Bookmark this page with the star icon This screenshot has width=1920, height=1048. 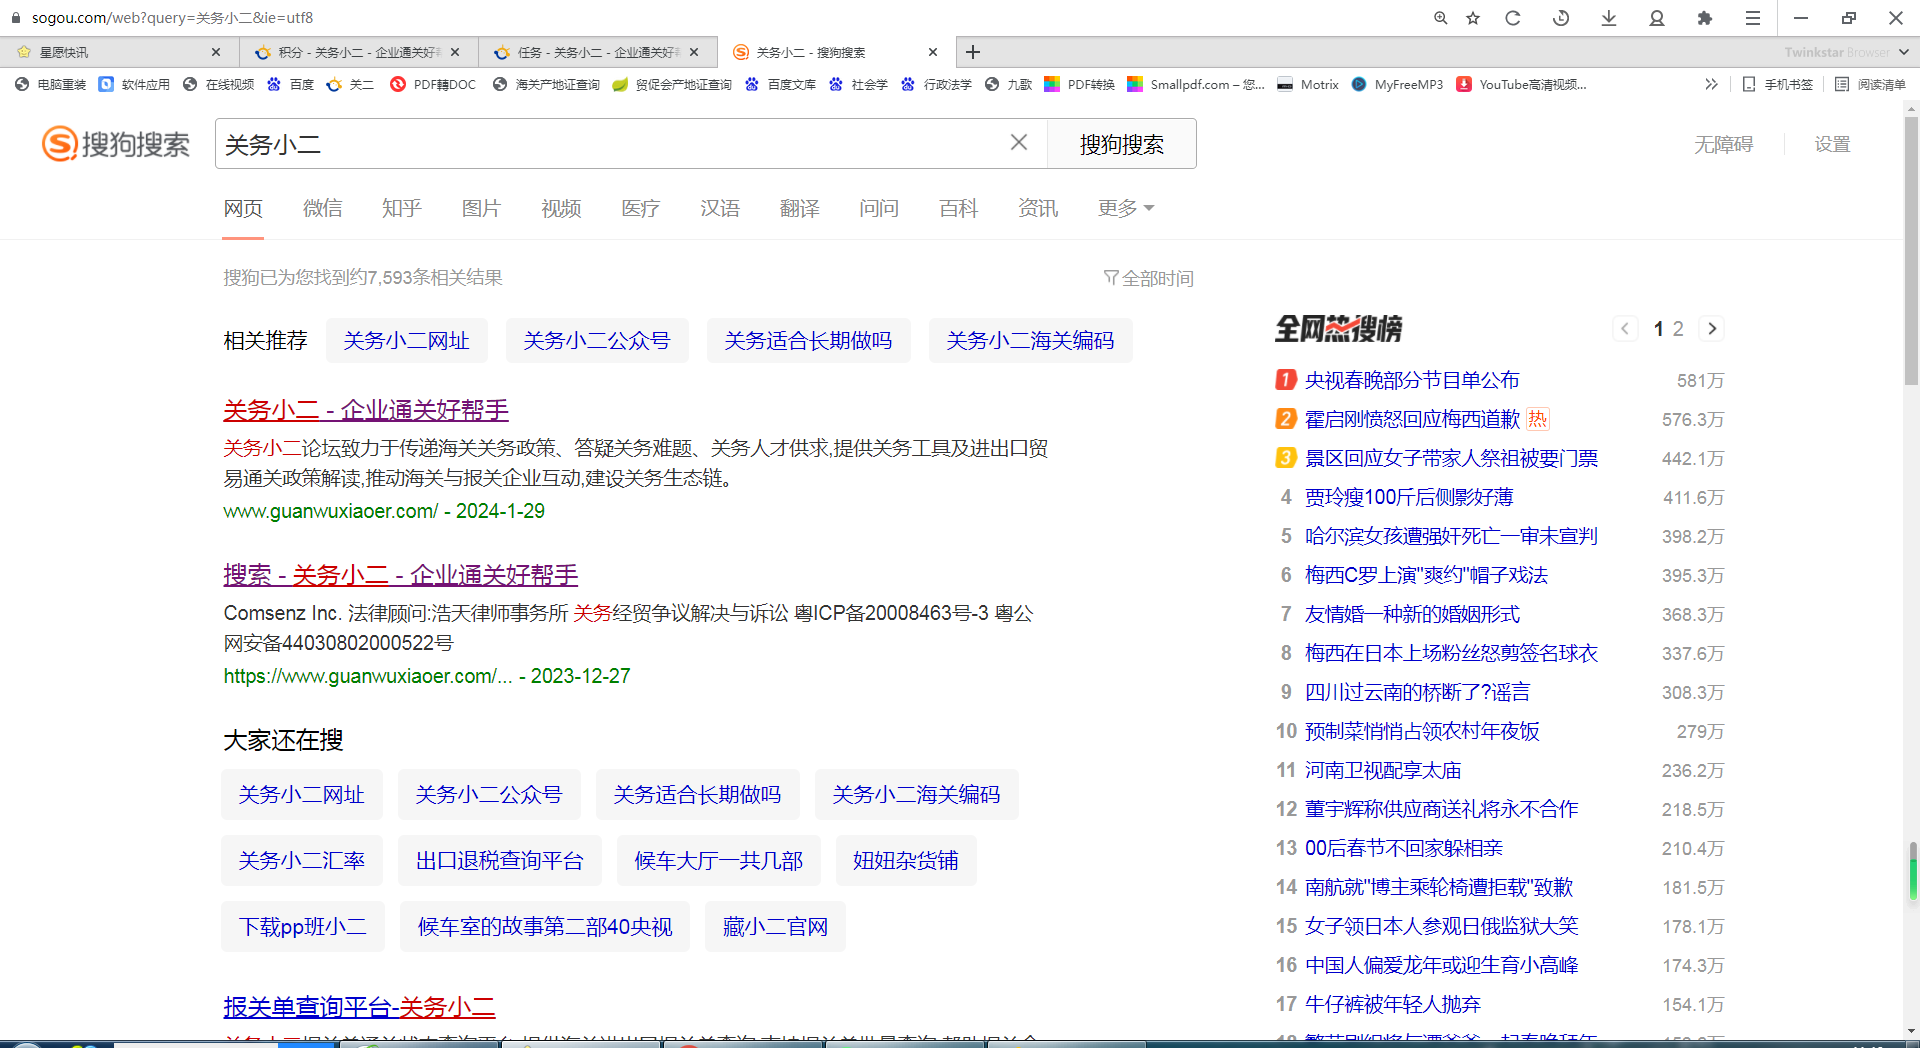pos(1473,18)
